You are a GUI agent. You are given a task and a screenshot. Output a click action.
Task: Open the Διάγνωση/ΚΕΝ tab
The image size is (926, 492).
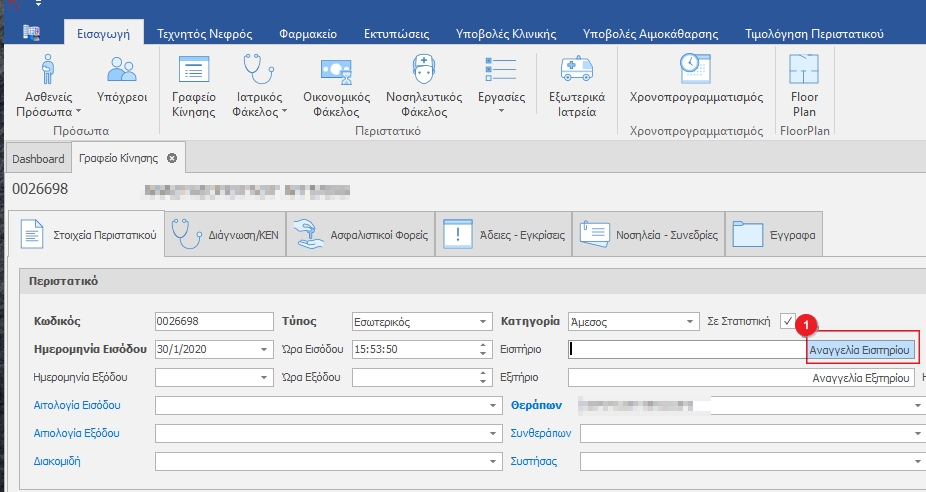click(x=226, y=236)
